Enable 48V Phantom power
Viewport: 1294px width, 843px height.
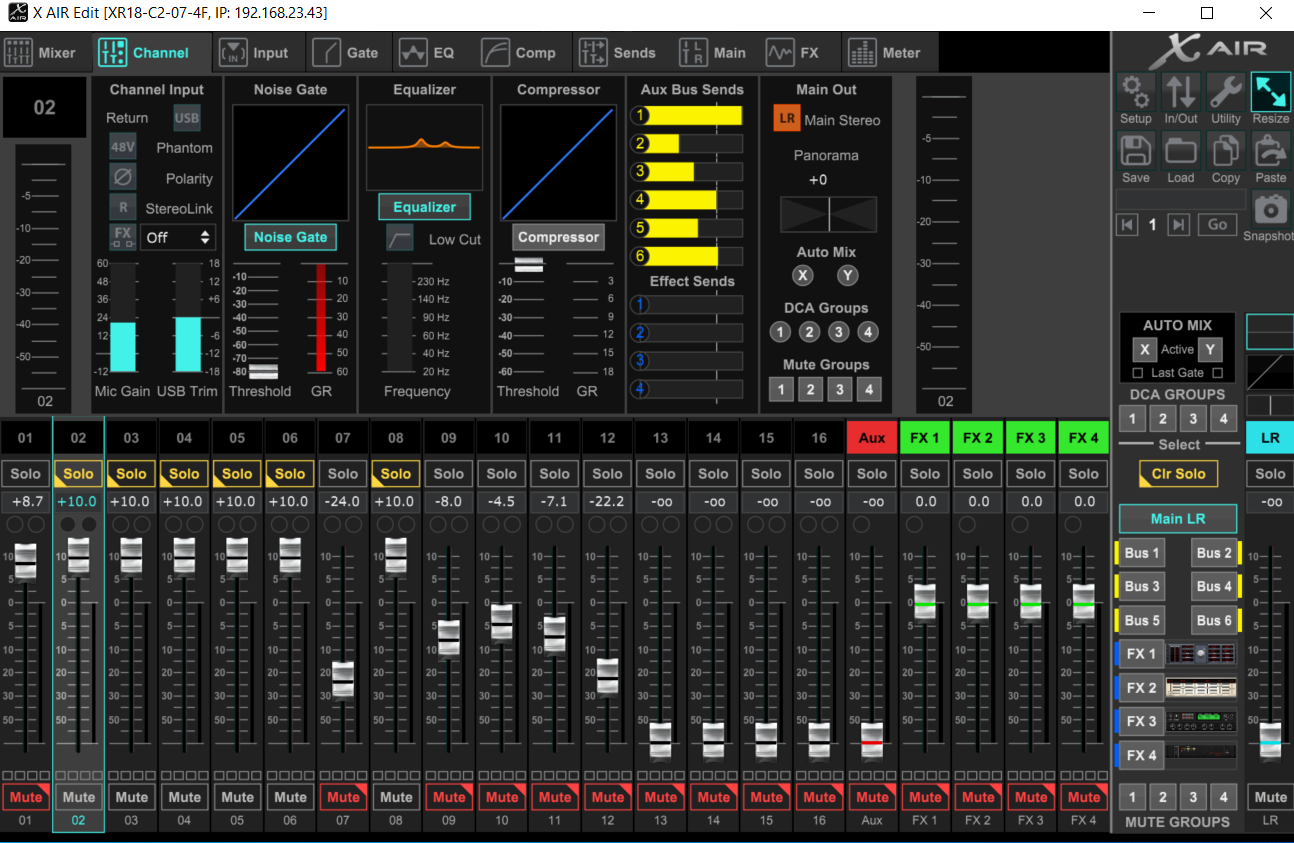click(x=122, y=147)
